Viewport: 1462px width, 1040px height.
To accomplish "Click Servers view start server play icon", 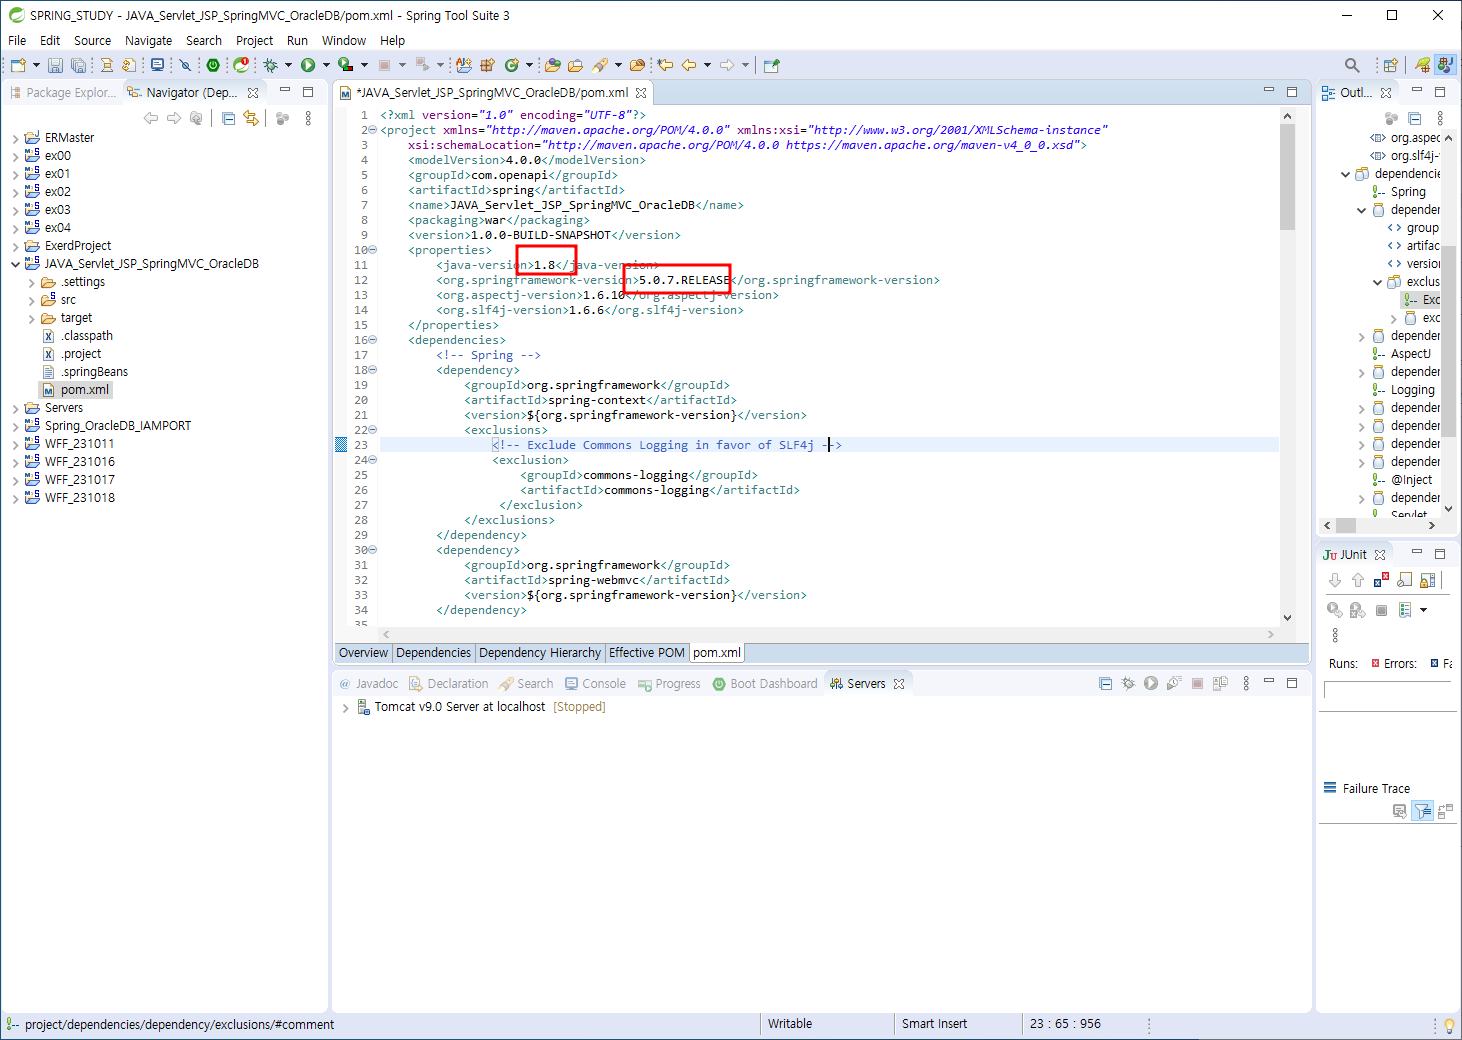I will tap(1151, 683).
